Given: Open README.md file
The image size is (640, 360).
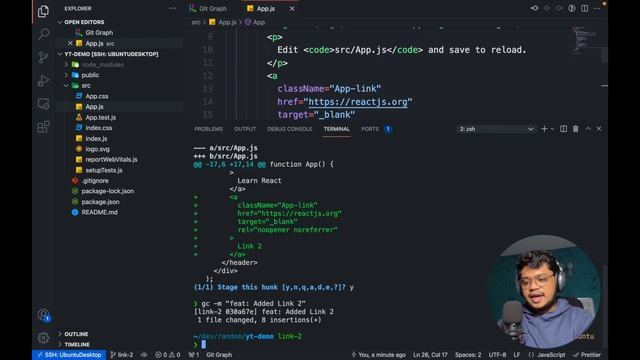Looking at the screenshot, I should [x=99, y=212].
